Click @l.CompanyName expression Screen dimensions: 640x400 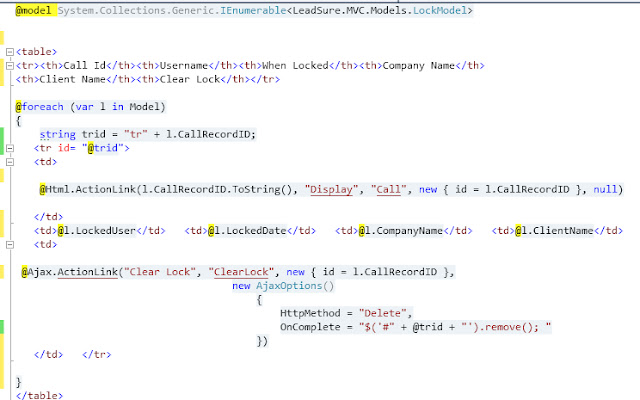click(401, 231)
